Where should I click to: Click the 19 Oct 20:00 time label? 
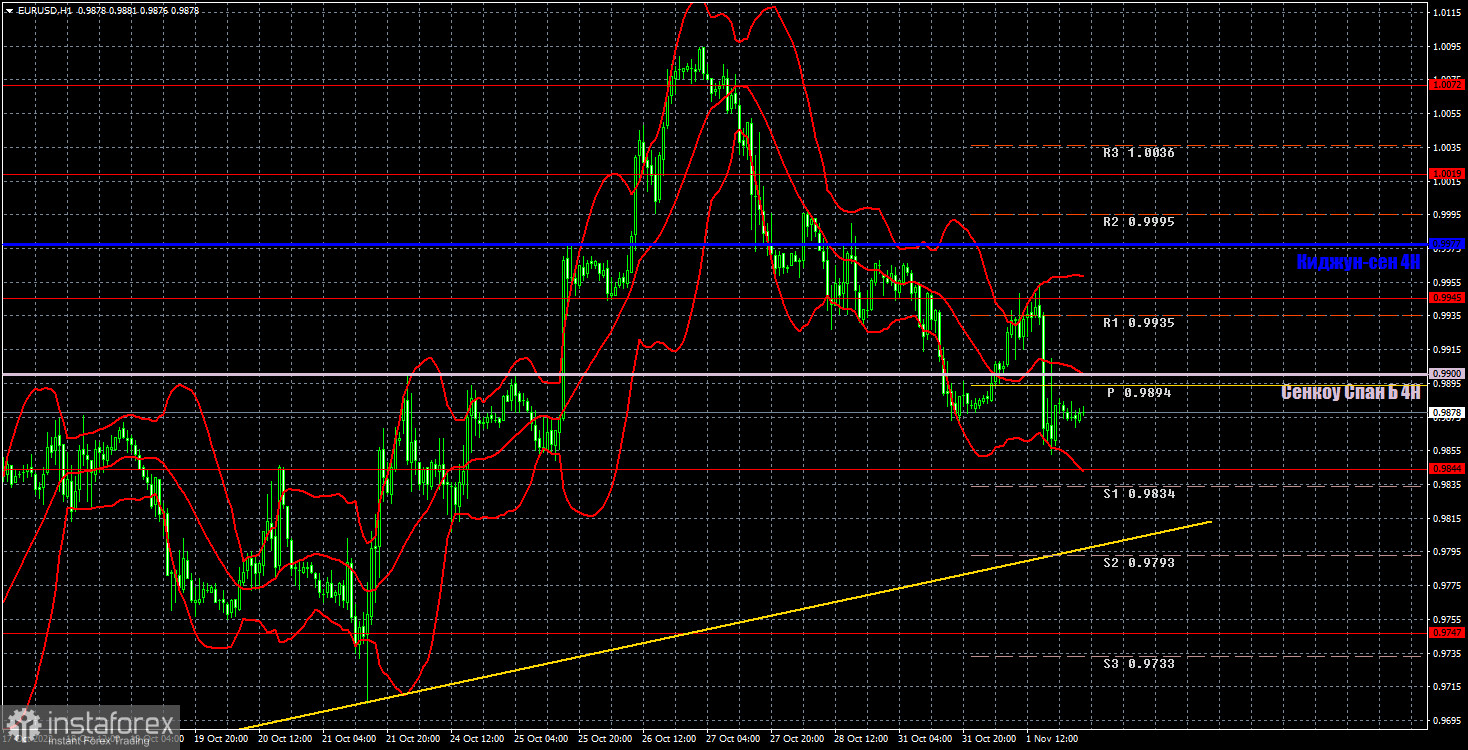click(221, 740)
